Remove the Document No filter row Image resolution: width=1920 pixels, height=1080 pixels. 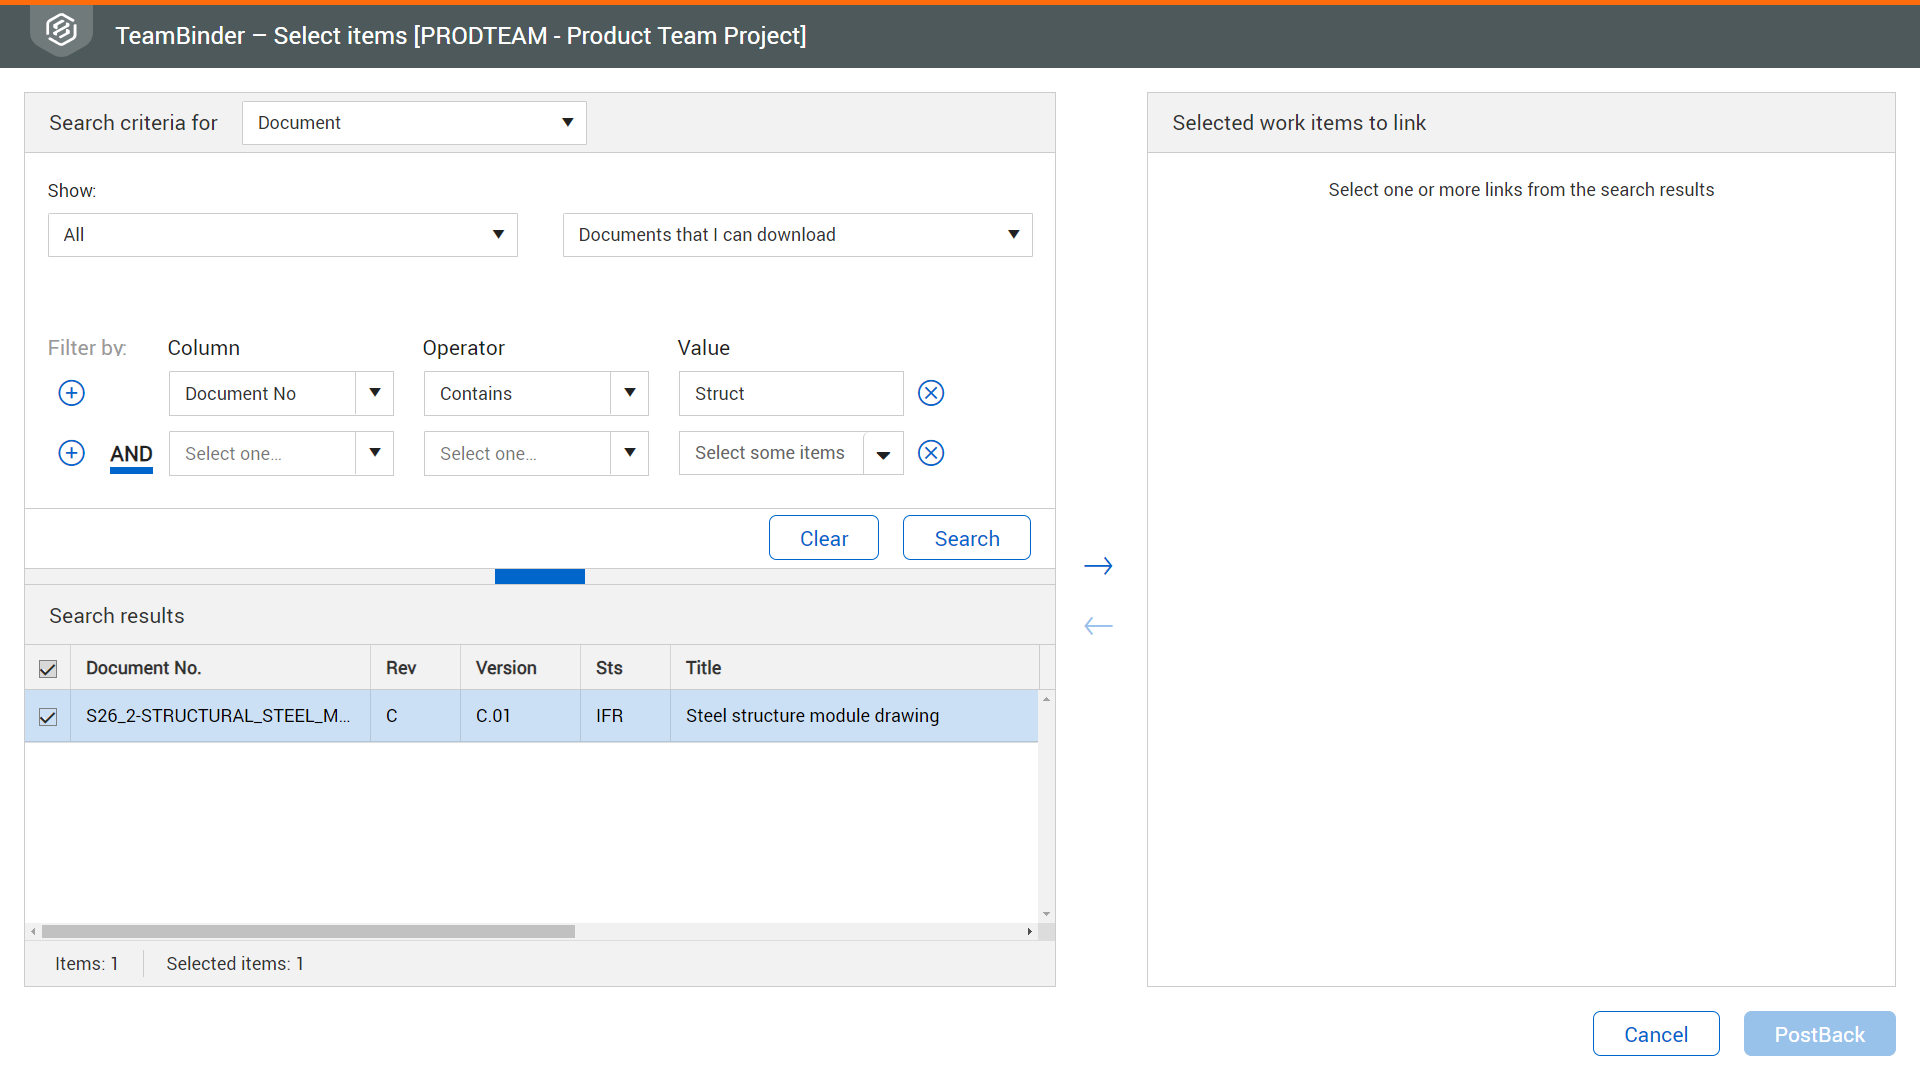931,393
